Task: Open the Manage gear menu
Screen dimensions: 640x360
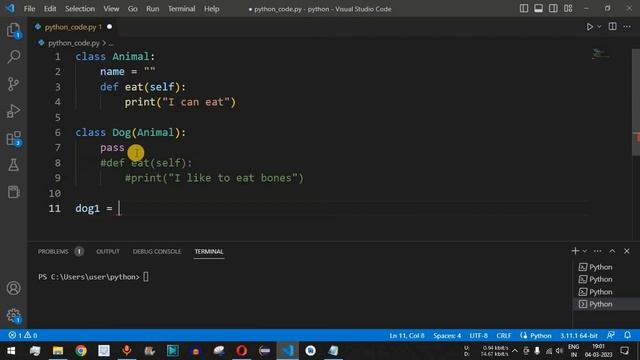Action: [x=13, y=315]
